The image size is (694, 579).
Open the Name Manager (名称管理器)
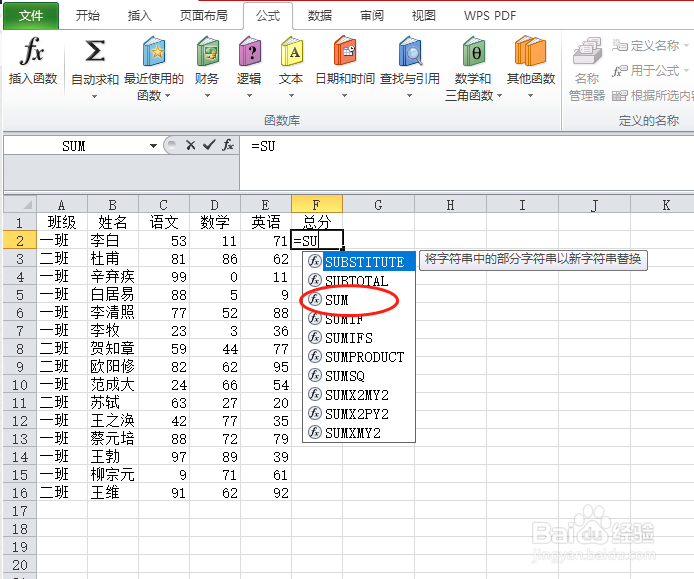pyautogui.click(x=587, y=69)
